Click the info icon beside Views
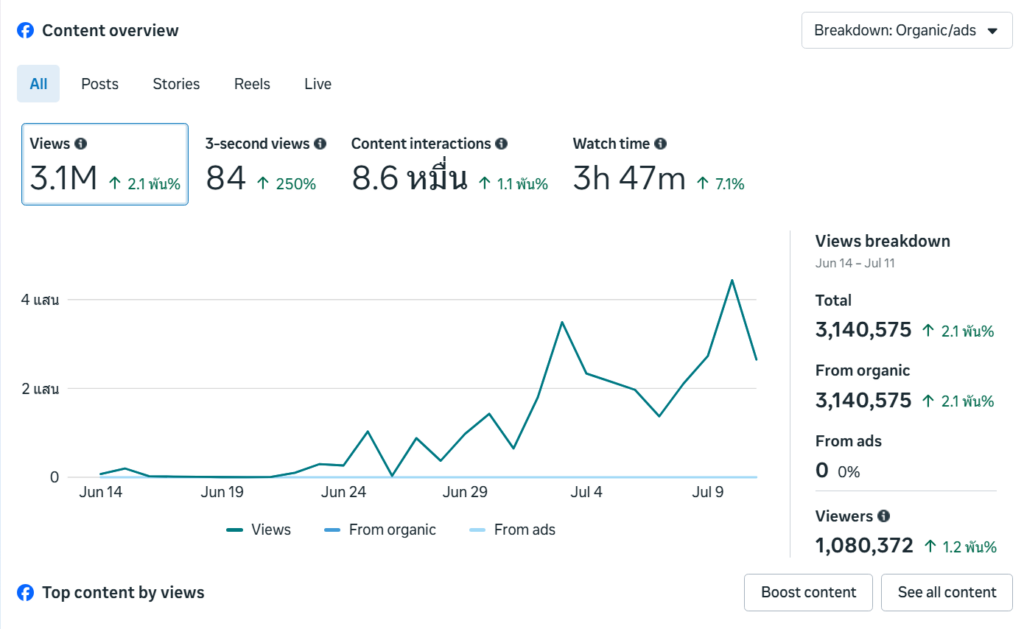This screenshot has width=1024, height=629. (80, 144)
